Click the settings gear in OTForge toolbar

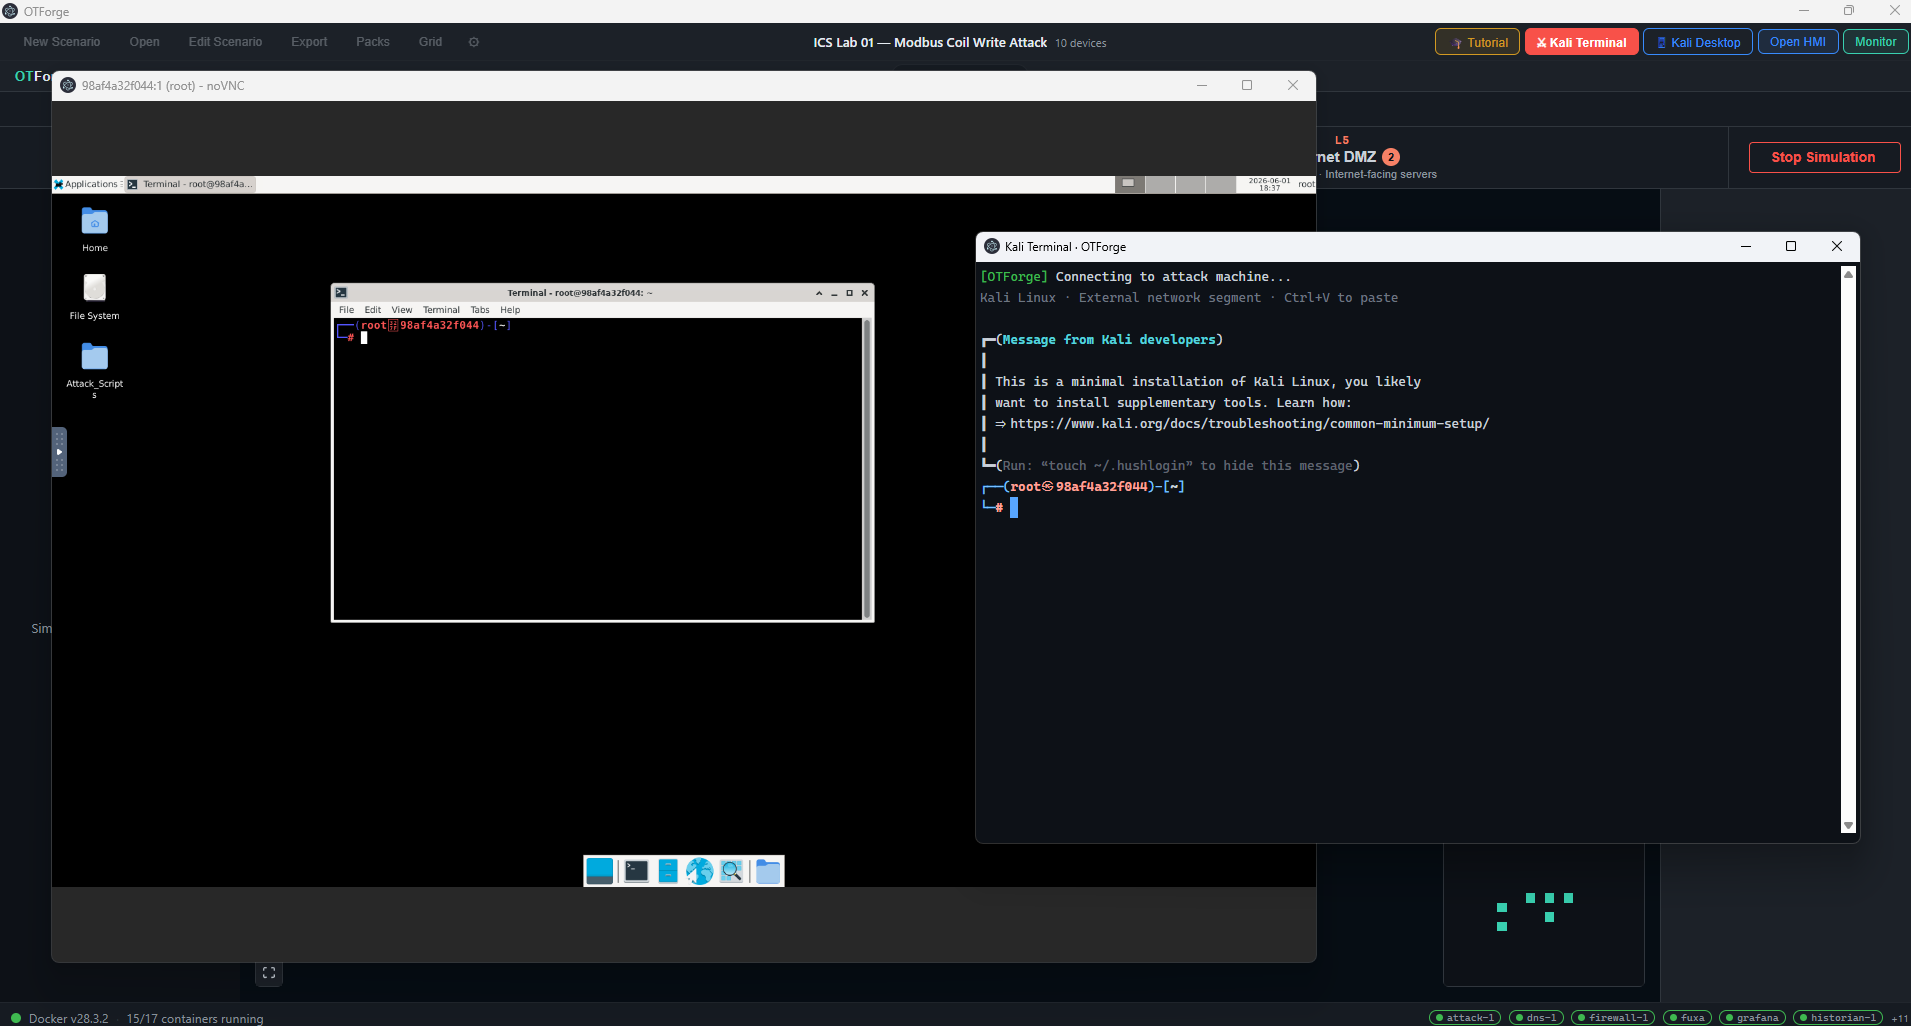click(474, 42)
